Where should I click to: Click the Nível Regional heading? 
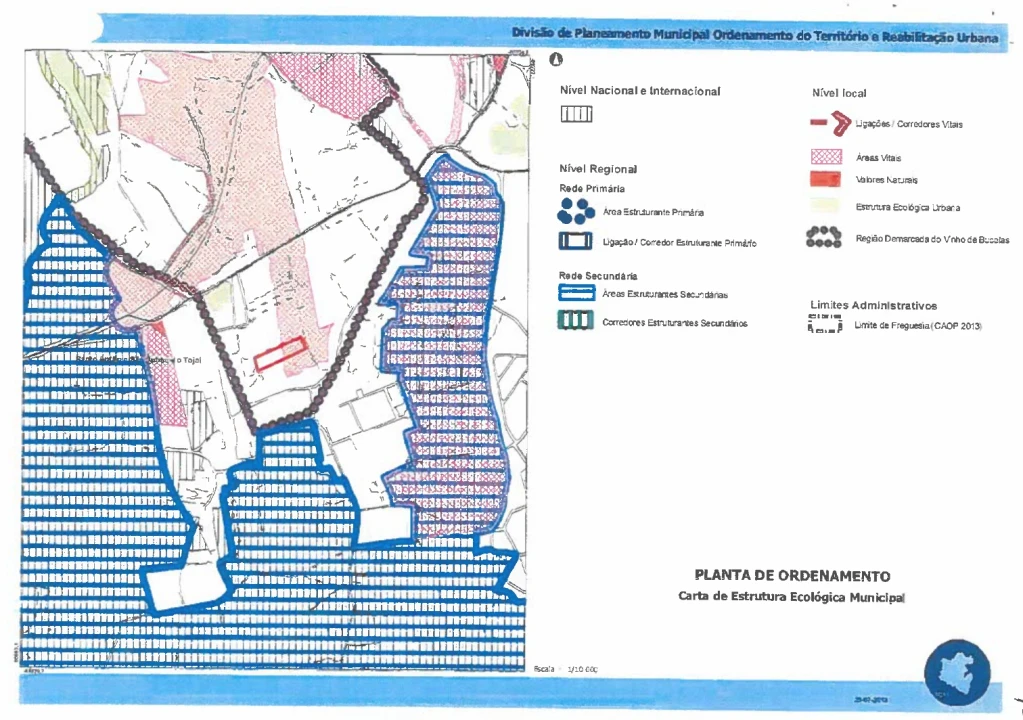598,169
